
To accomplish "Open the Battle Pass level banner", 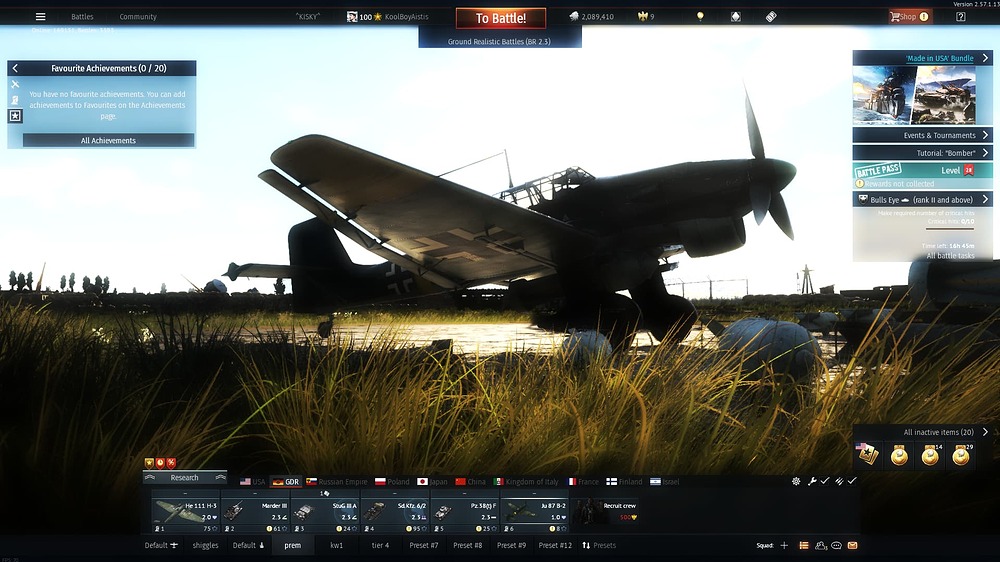I will [x=922, y=170].
